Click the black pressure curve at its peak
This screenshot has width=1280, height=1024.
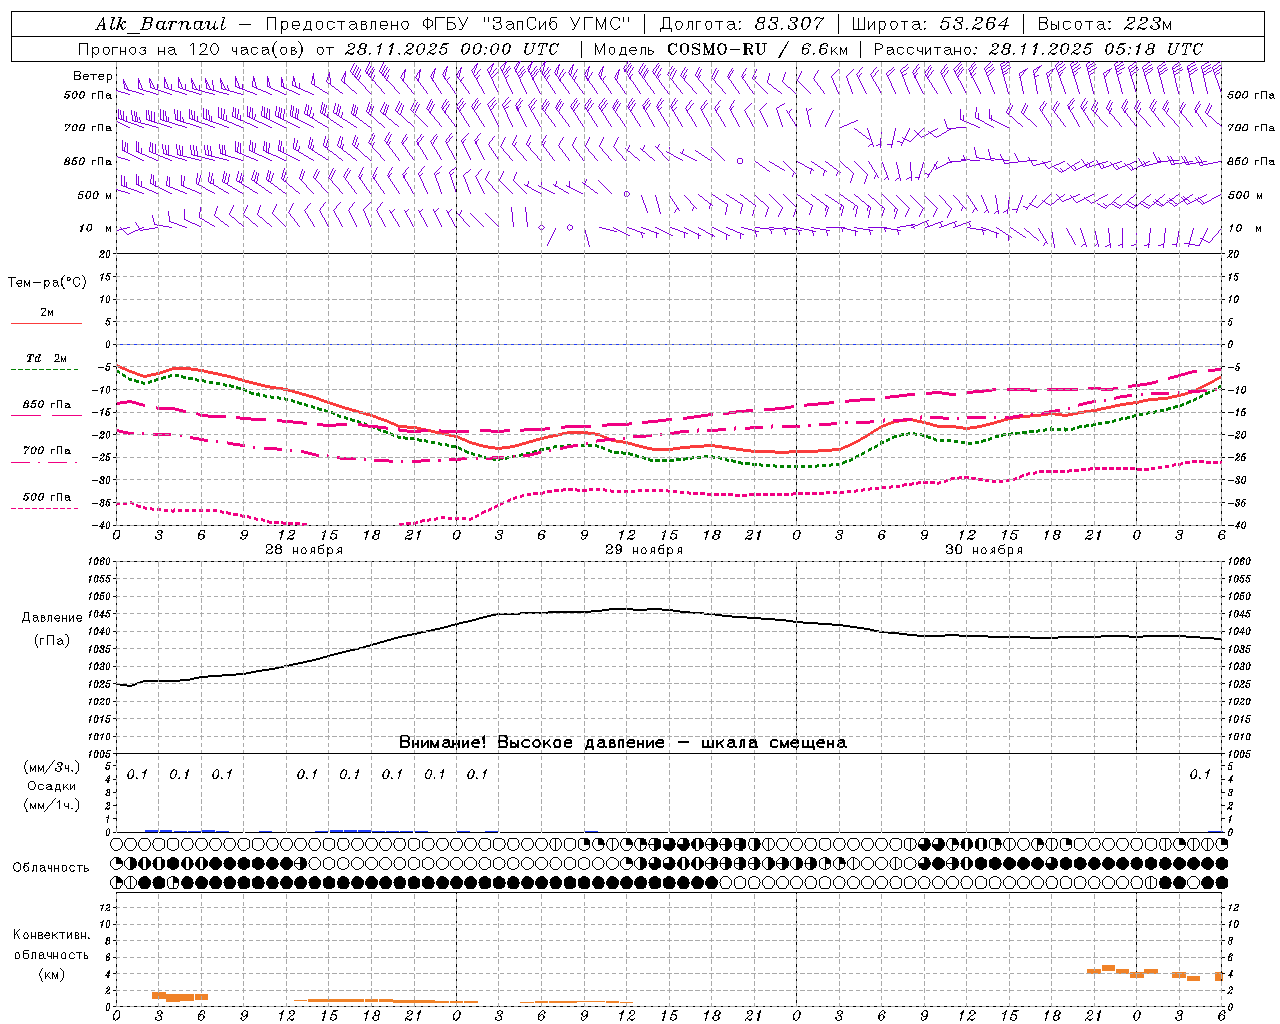click(x=620, y=608)
